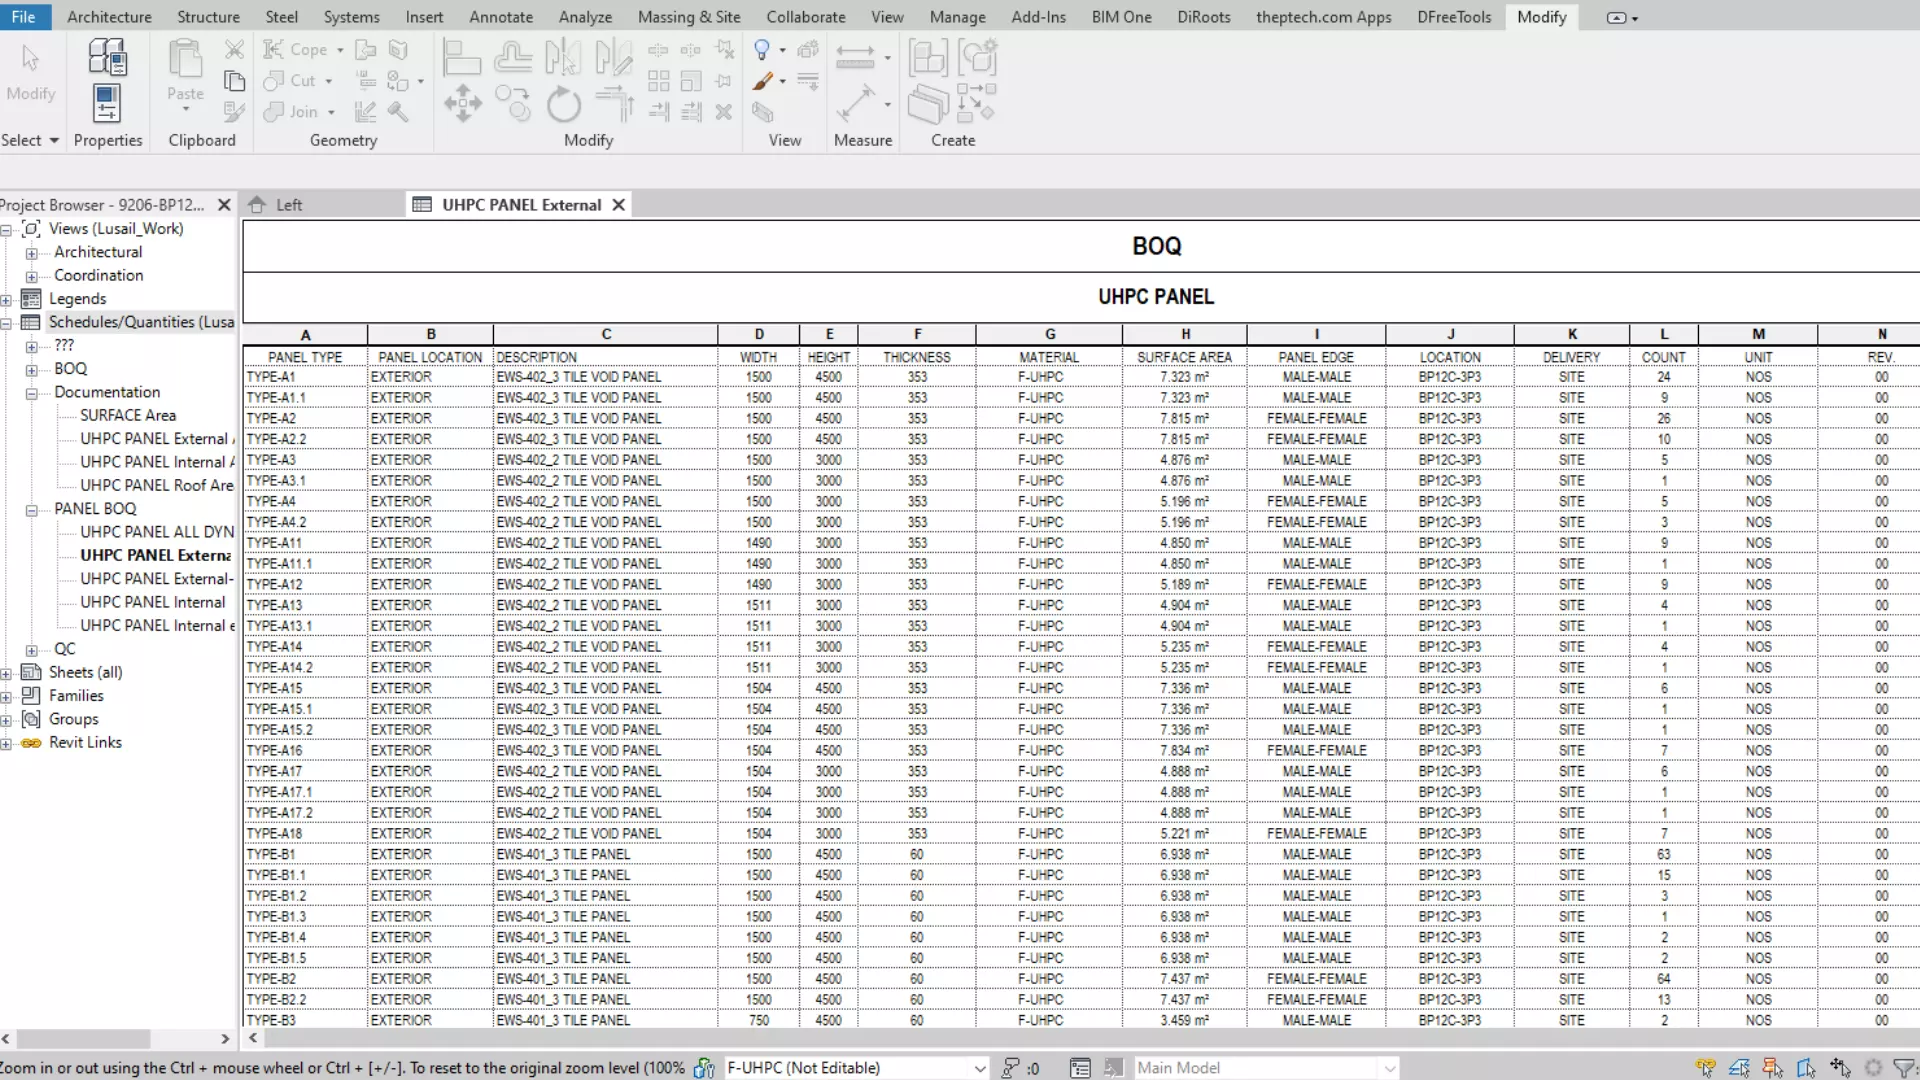Open UHPC PANEL ALL DYN schedule
1920x1080 pixels.
(x=157, y=532)
